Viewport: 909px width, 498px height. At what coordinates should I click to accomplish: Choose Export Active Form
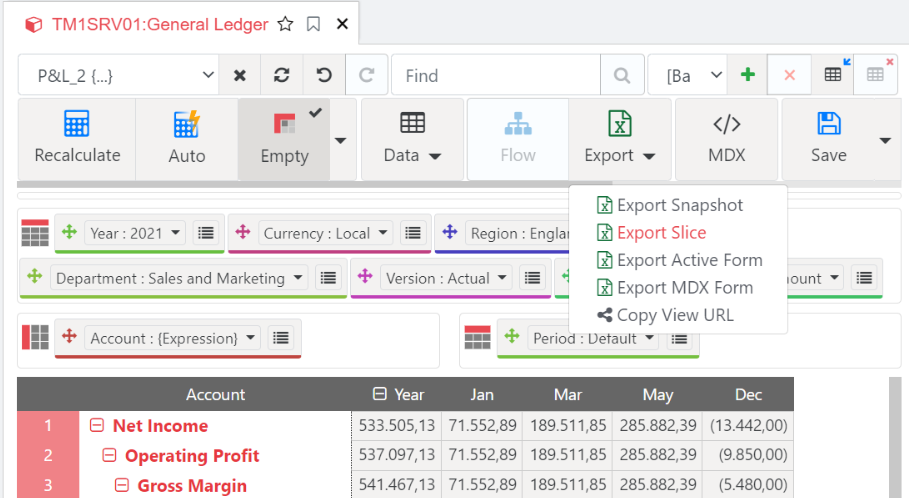point(679,260)
